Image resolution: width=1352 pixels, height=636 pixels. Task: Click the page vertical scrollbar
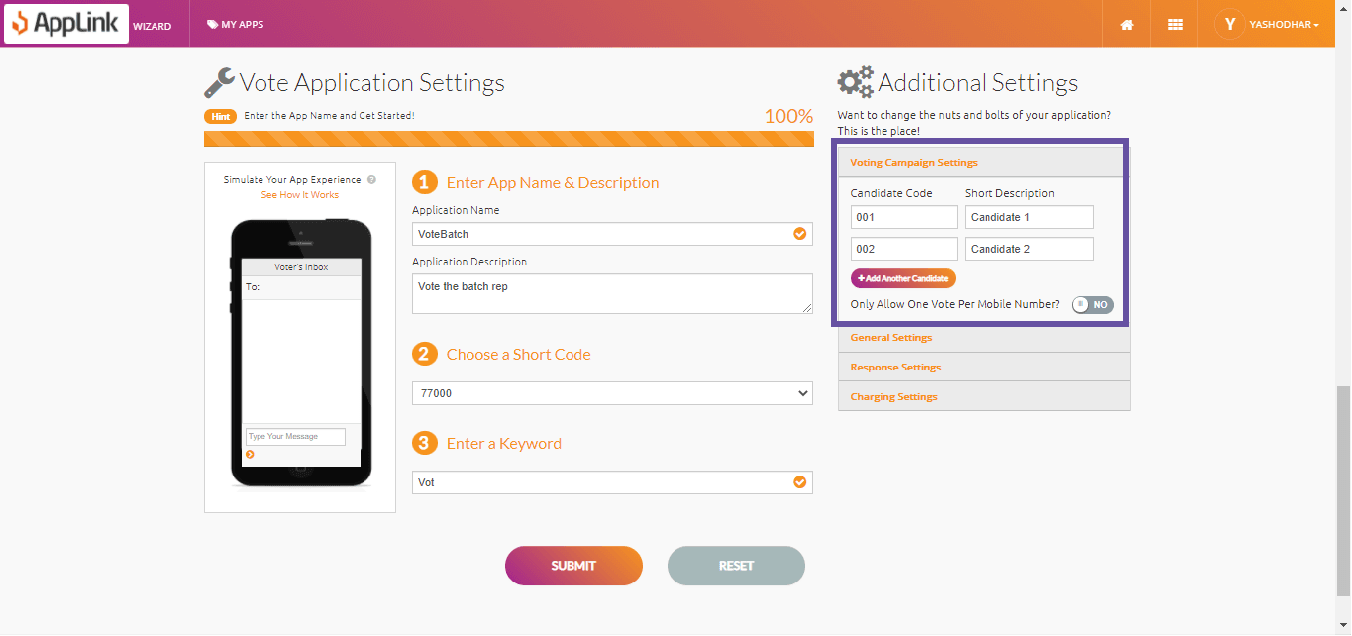(1343, 490)
